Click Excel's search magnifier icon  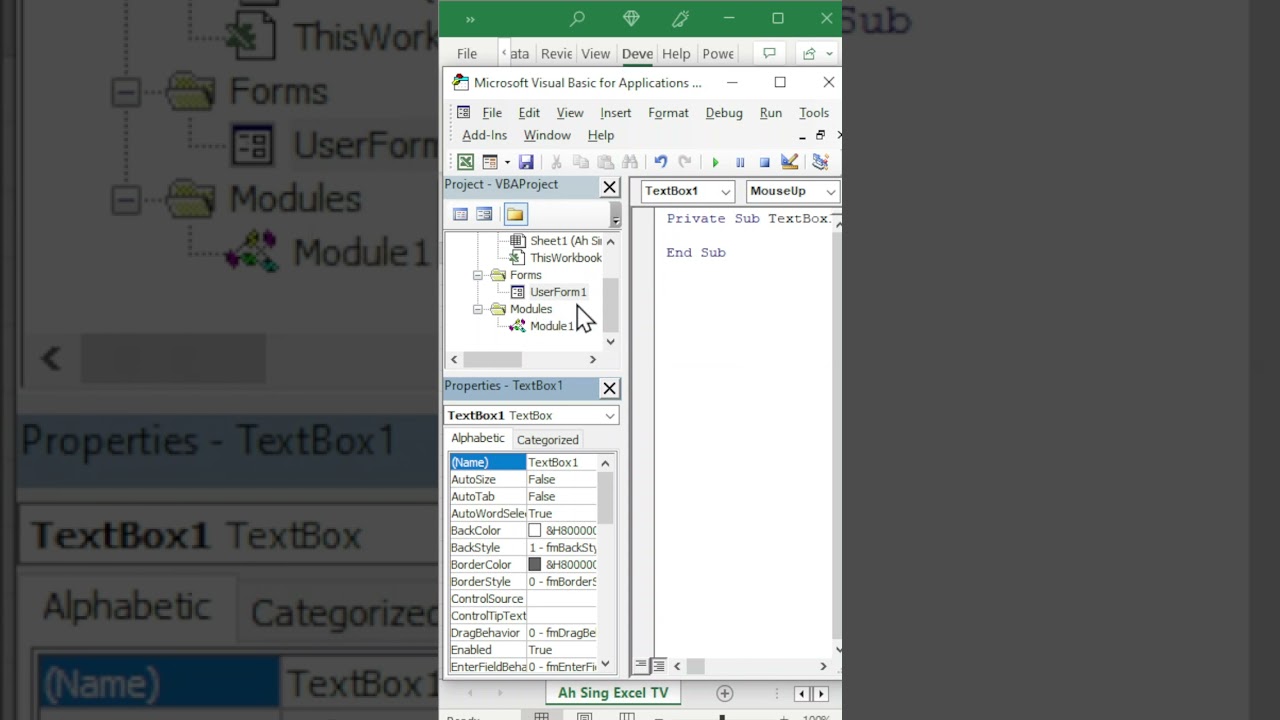click(x=577, y=18)
